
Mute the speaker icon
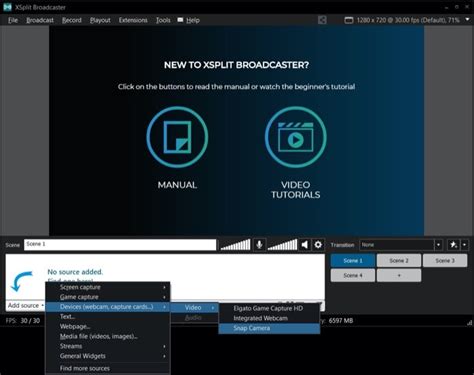(305, 245)
